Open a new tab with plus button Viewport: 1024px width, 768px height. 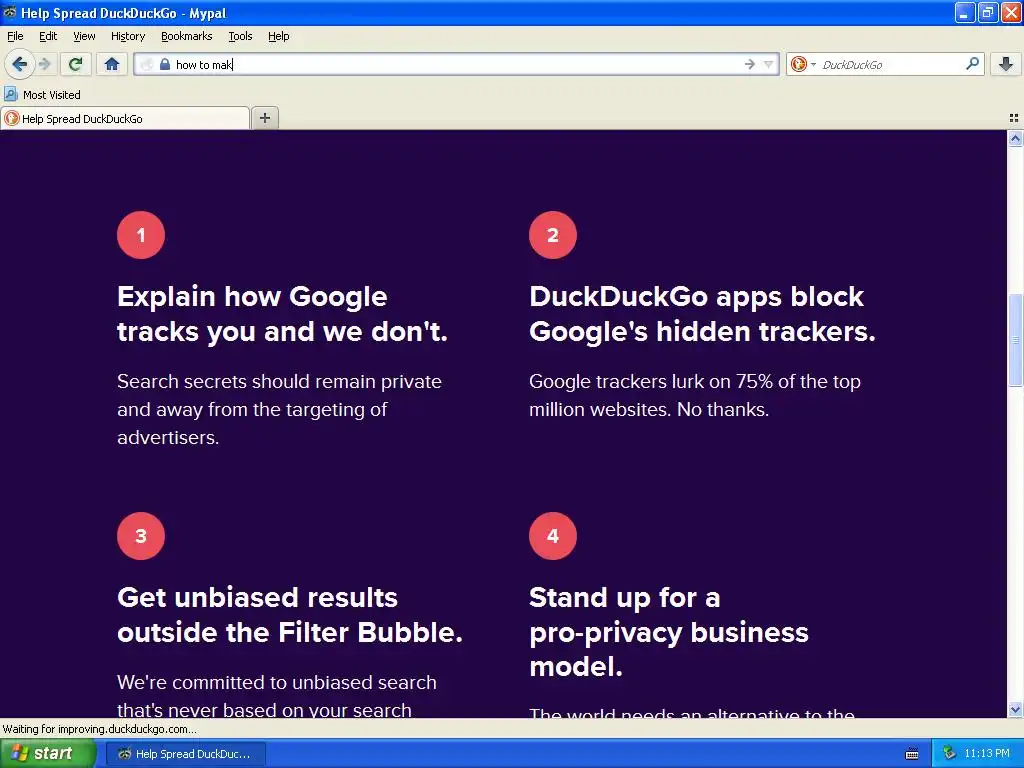(x=264, y=118)
